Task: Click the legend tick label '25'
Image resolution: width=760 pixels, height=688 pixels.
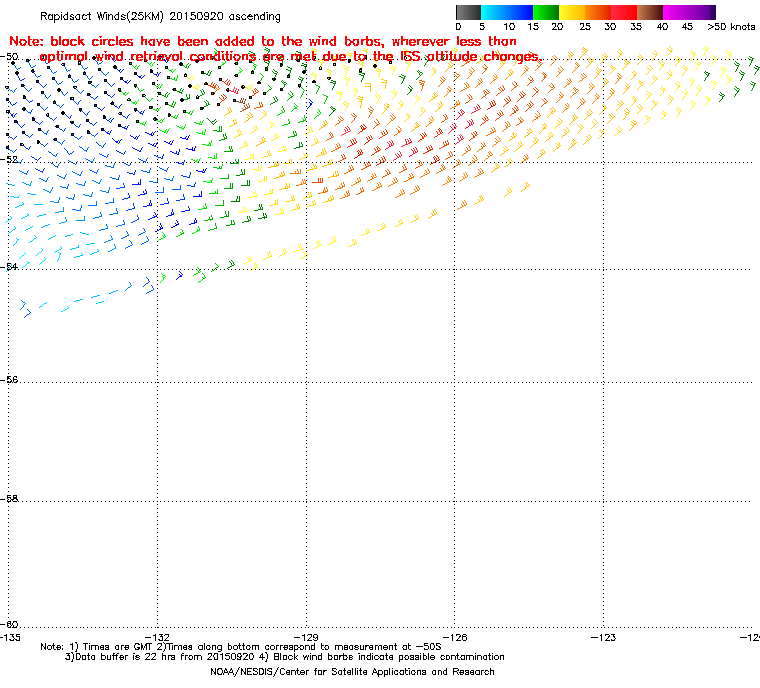Action: click(x=585, y=27)
